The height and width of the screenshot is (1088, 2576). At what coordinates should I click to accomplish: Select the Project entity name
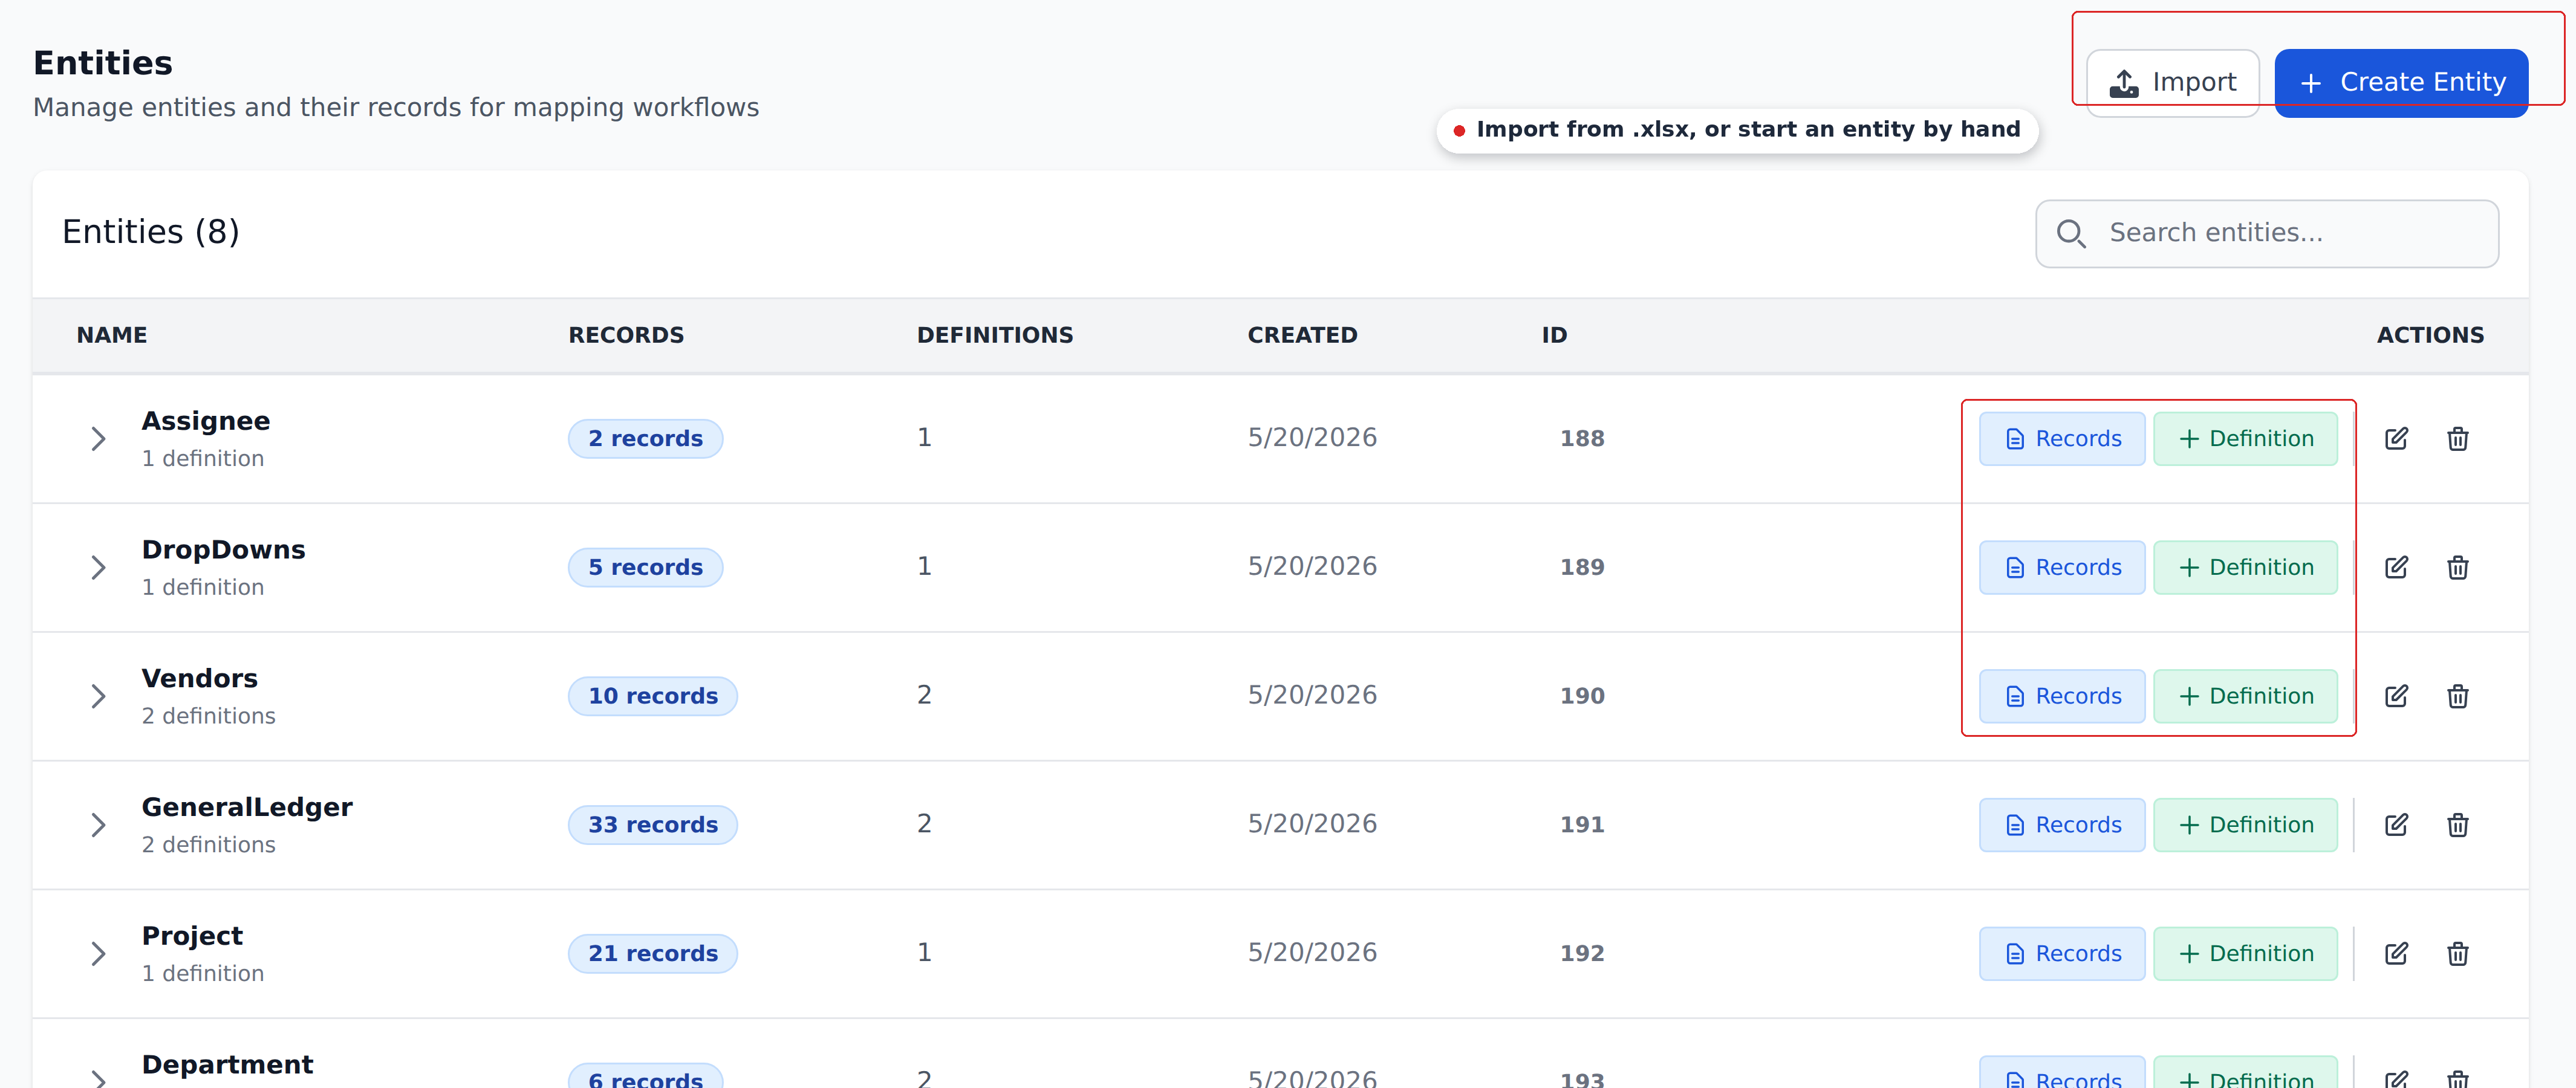pos(192,936)
